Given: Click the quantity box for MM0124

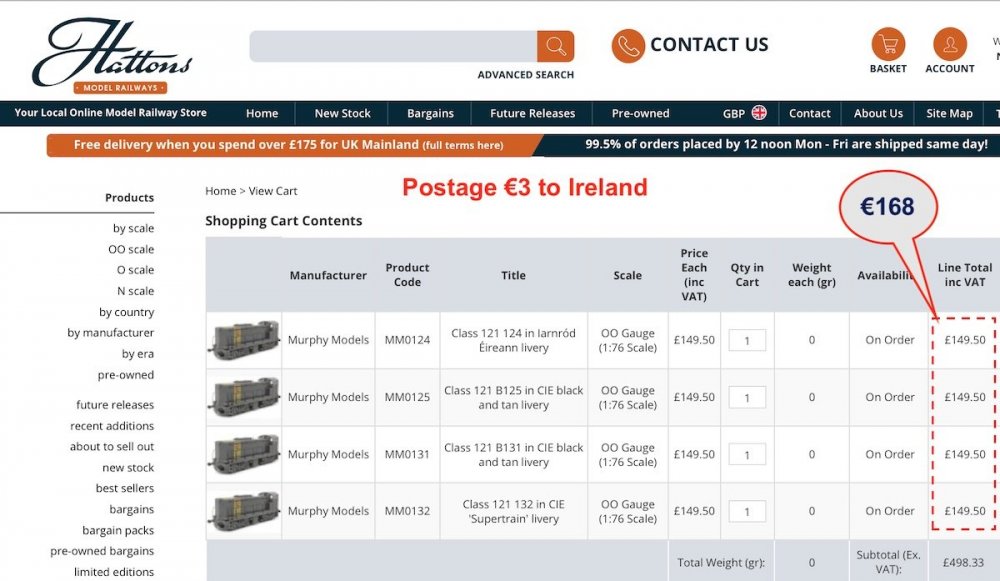Looking at the screenshot, I should 747,340.
